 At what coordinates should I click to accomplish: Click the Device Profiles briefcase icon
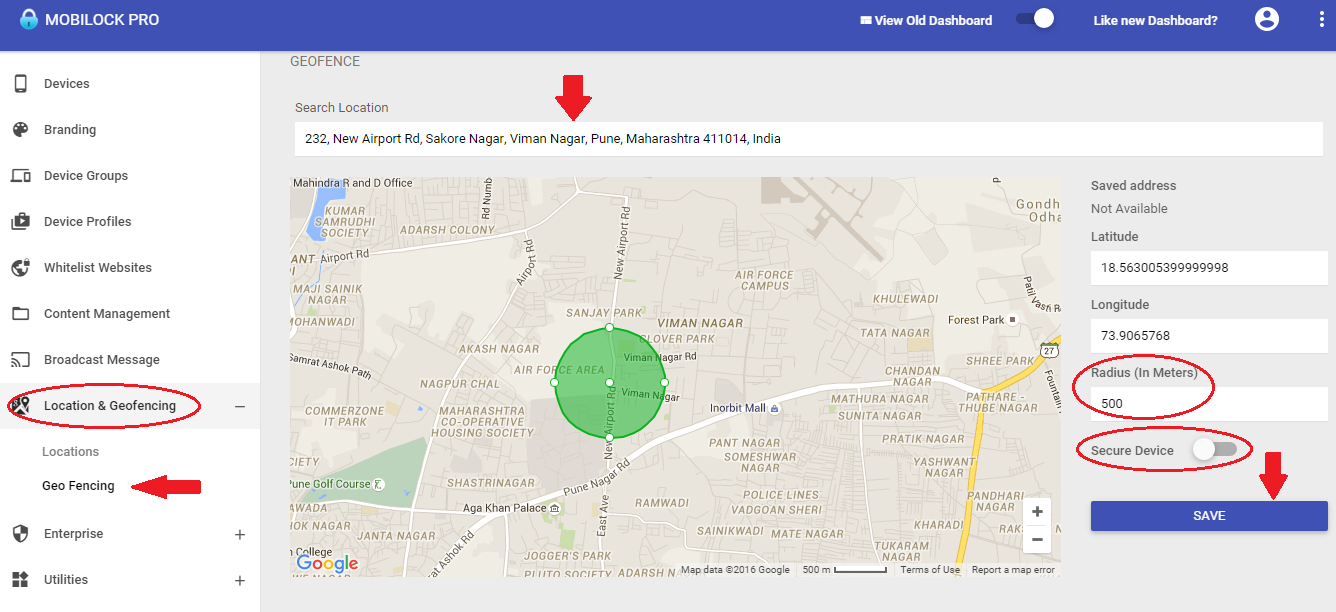[20, 222]
